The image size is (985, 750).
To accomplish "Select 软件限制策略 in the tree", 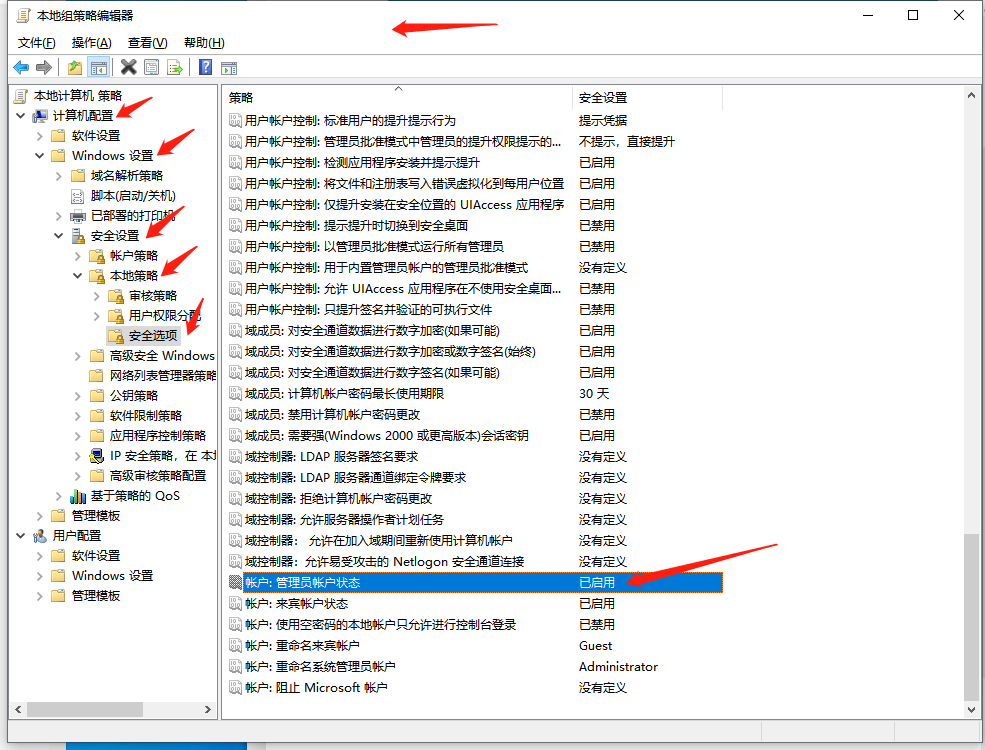I will pos(145,416).
